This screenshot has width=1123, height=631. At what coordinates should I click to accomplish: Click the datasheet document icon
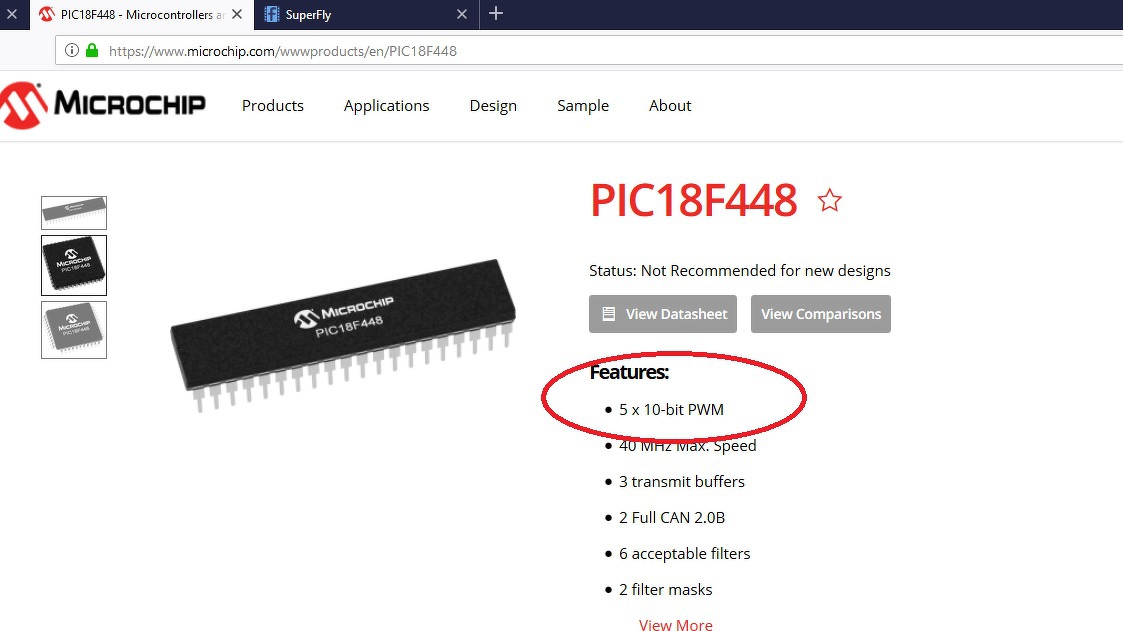(609, 314)
